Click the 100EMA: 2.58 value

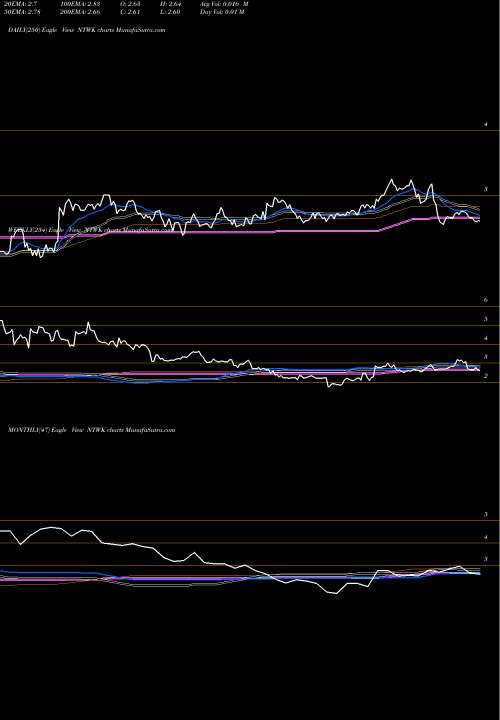pos(80,4)
